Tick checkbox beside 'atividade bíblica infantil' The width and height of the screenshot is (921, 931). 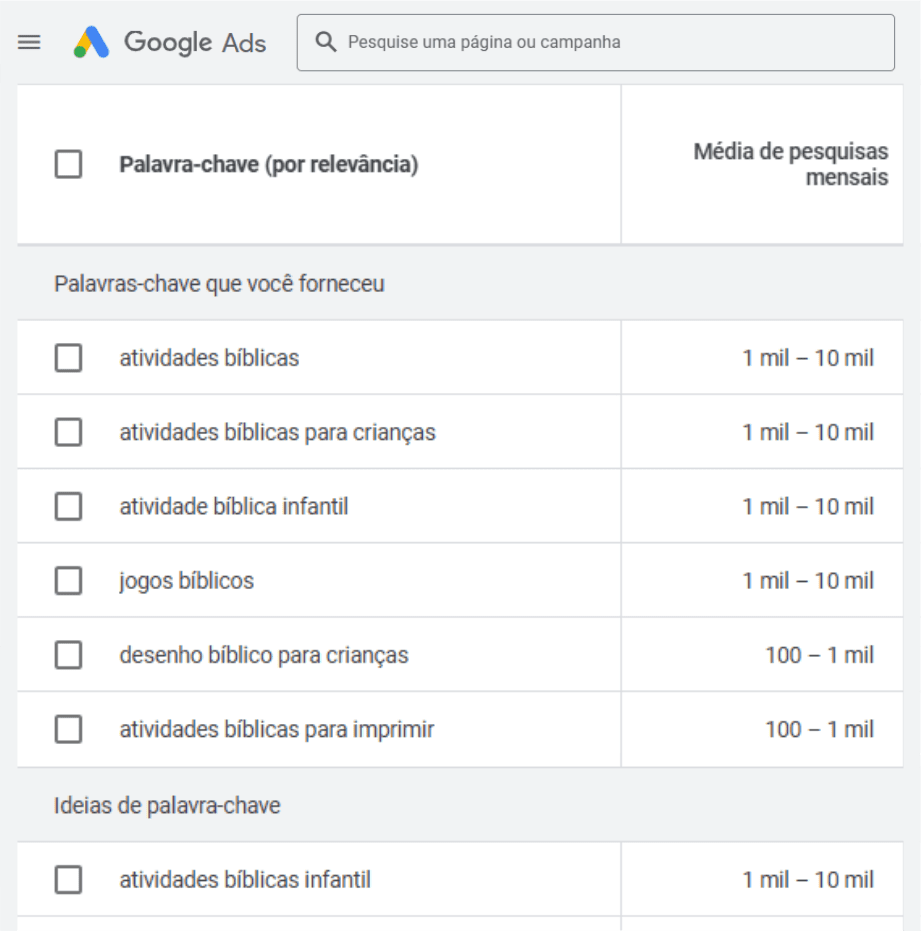(68, 507)
